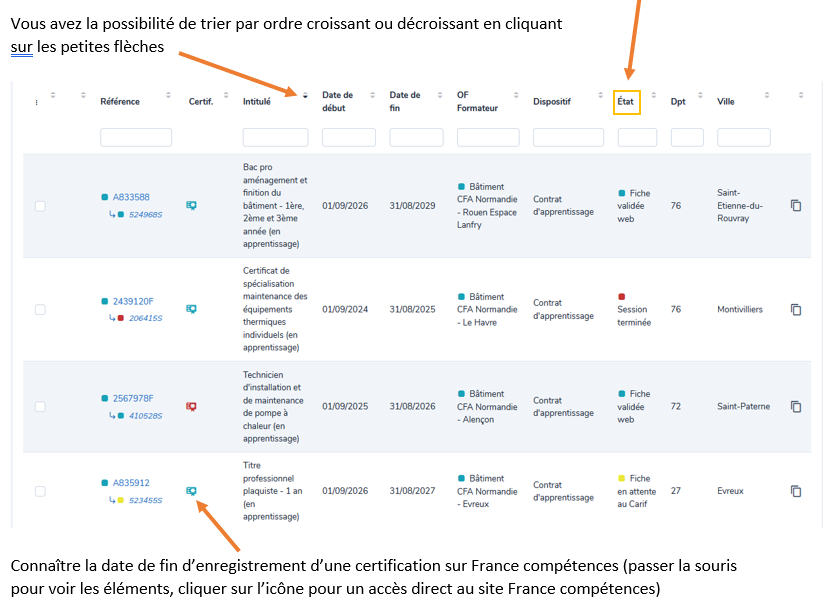This screenshot has width=823, height=603.
Task: Check the box for reference A833588
Action: tap(40, 206)
